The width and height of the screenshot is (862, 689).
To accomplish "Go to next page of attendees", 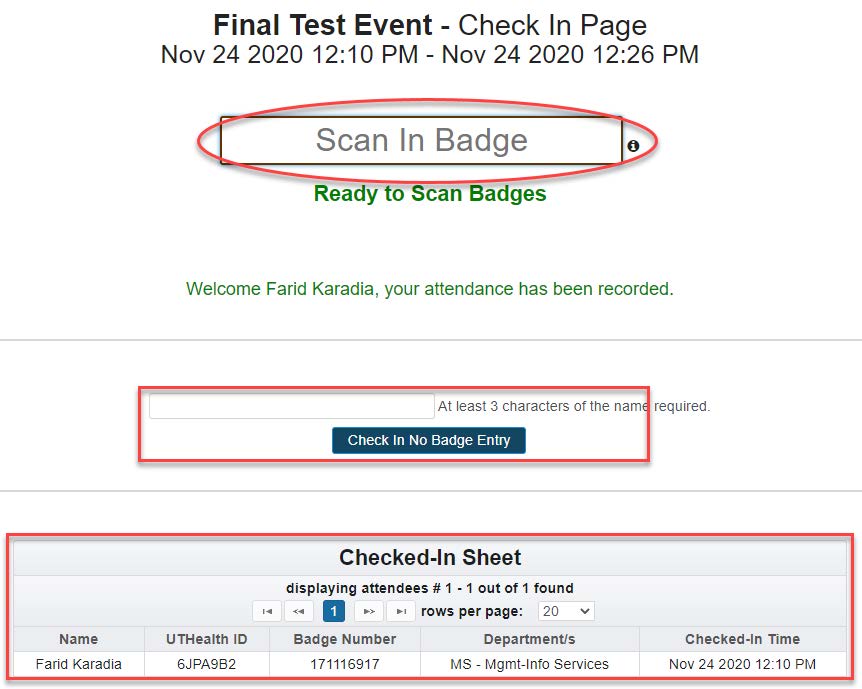I will click(x=368, y=611).
